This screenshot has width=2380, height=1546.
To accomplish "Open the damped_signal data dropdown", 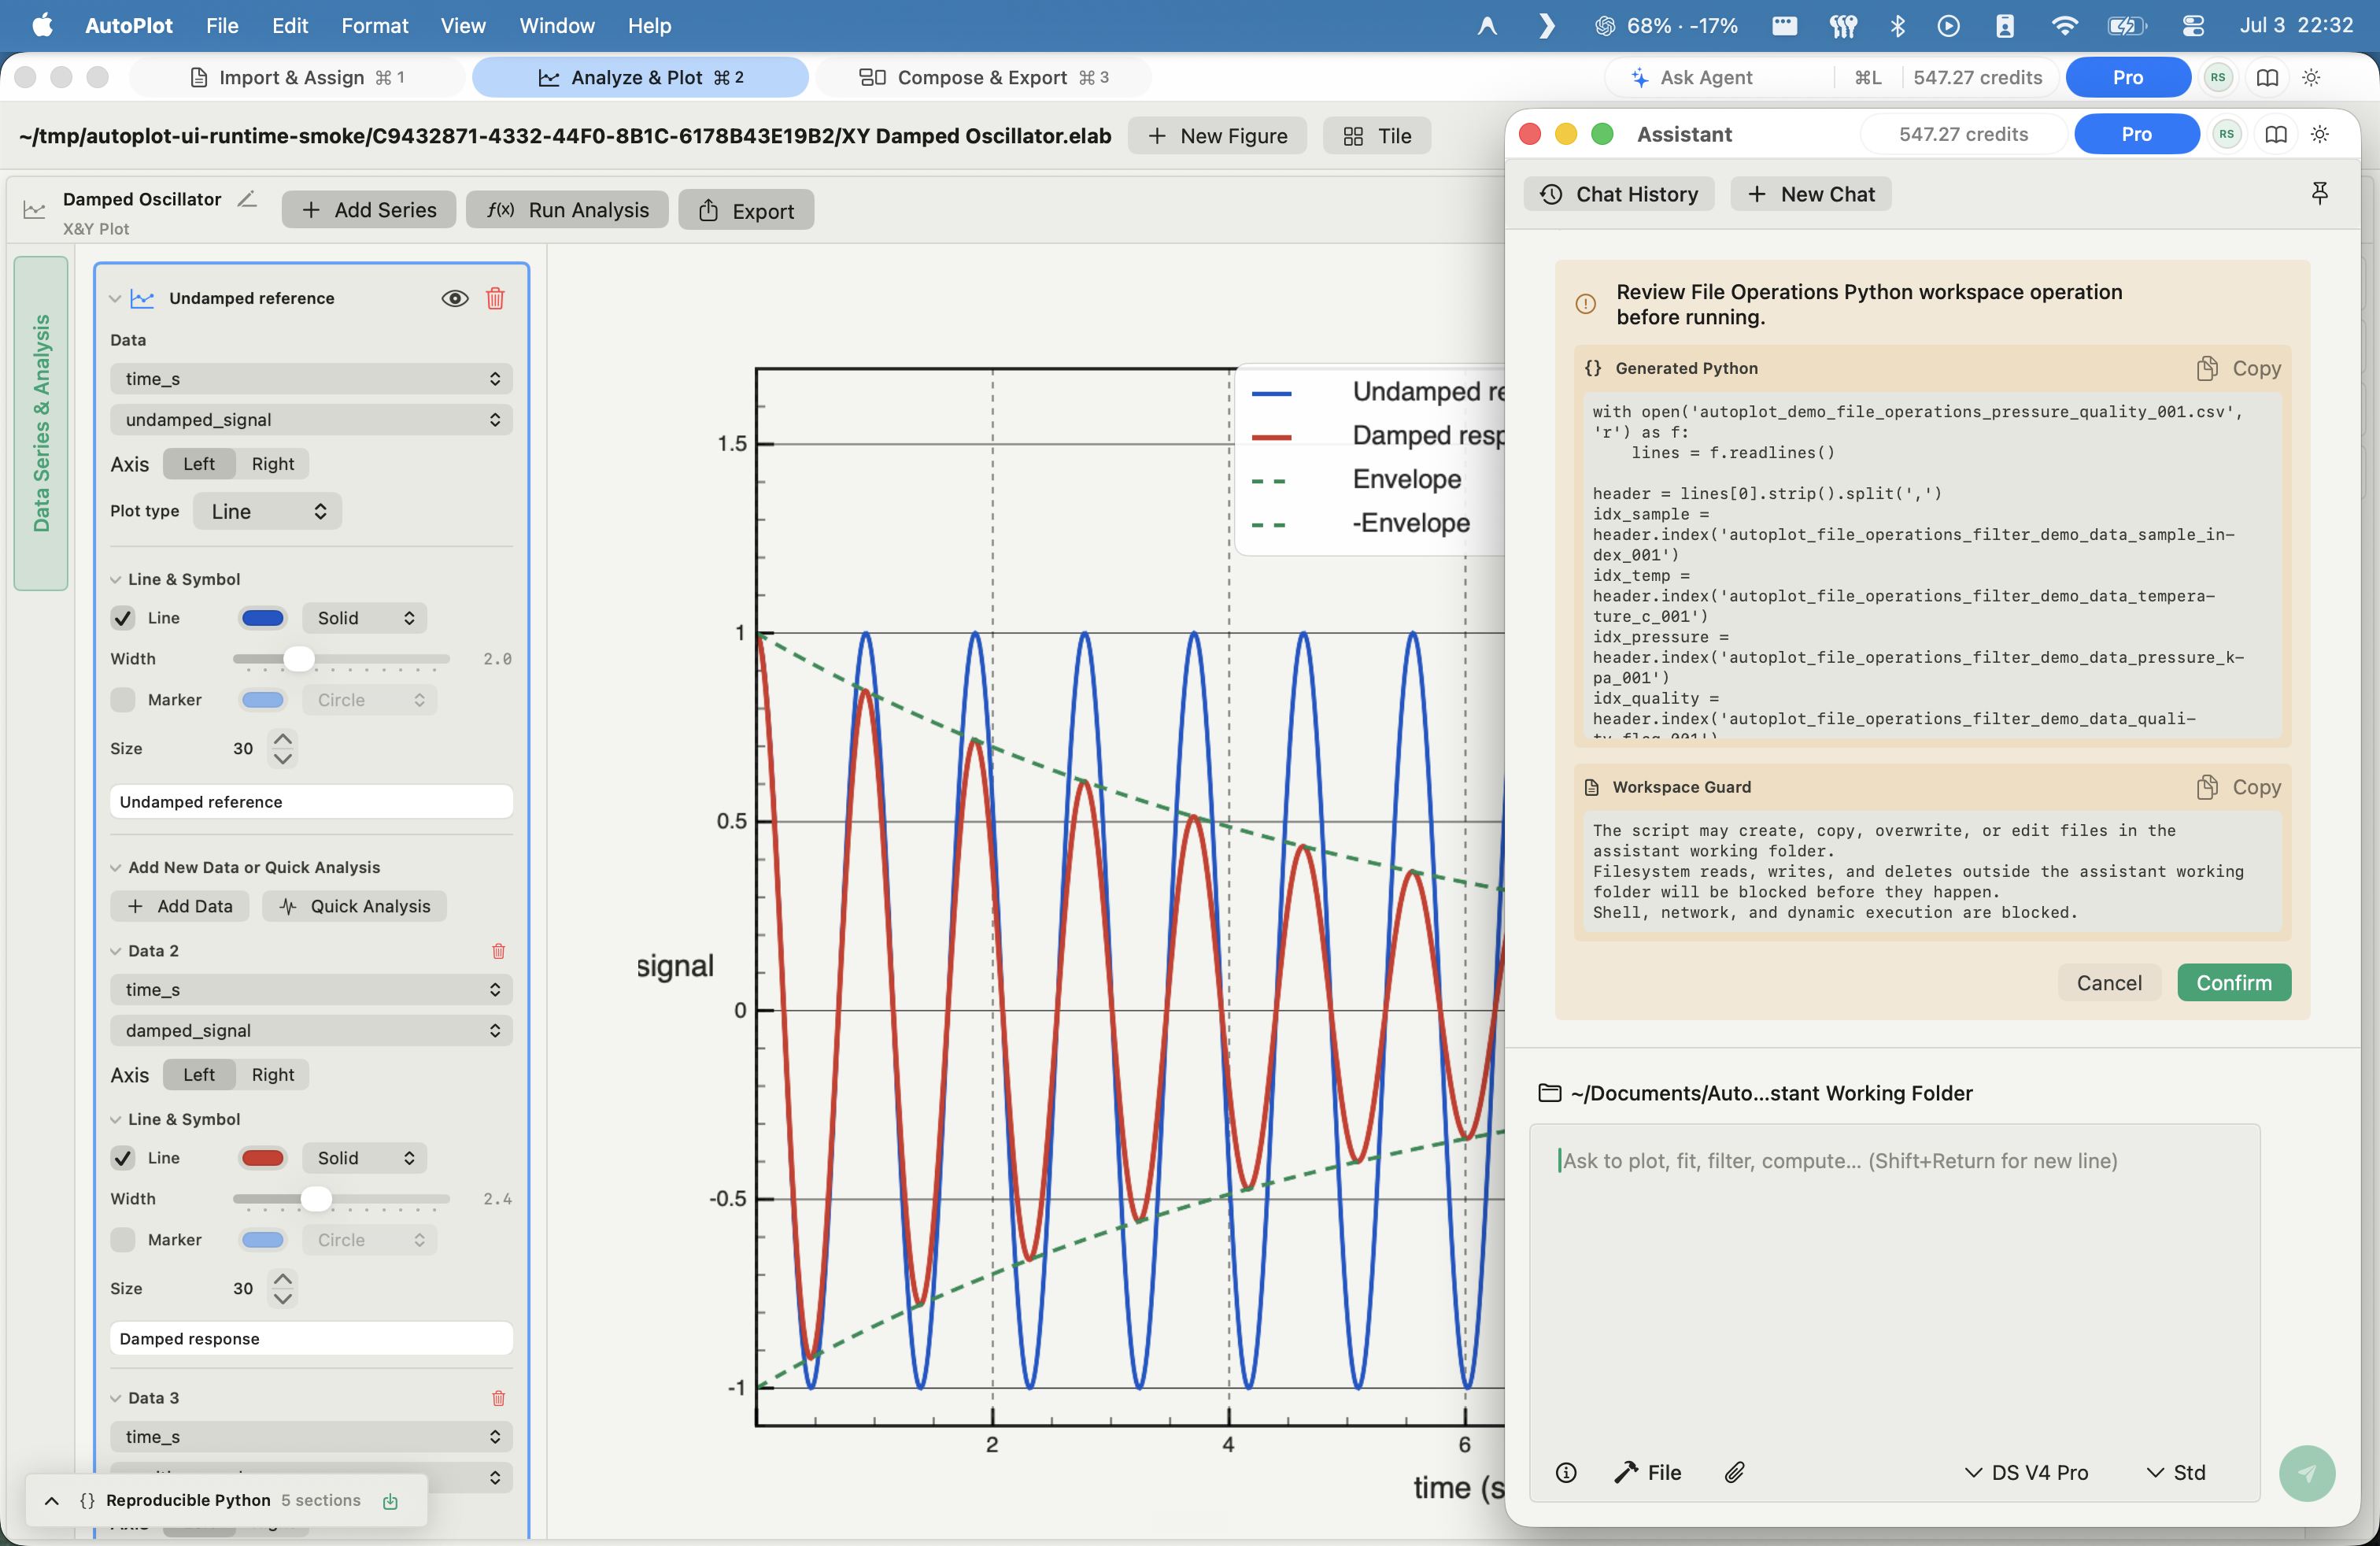I will click(x=311, y=1031).
